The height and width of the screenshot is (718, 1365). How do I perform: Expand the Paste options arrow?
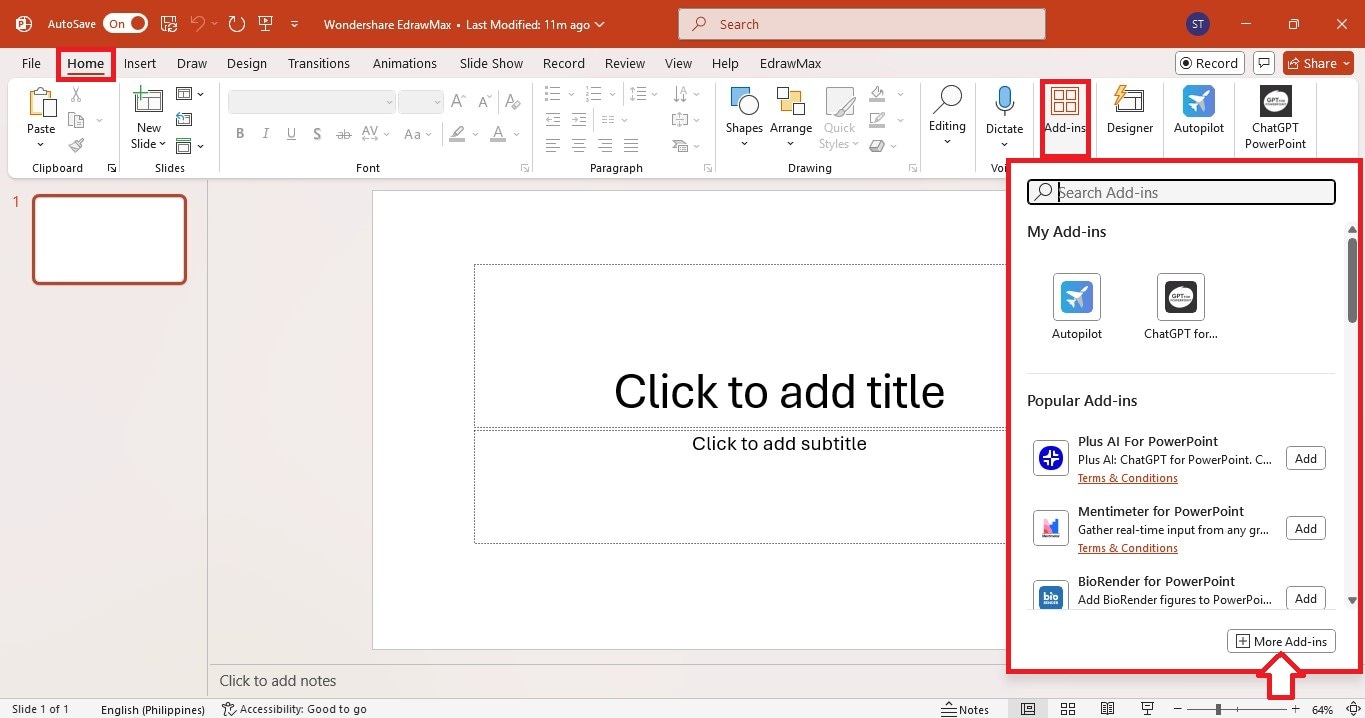(x=41, y=145)
